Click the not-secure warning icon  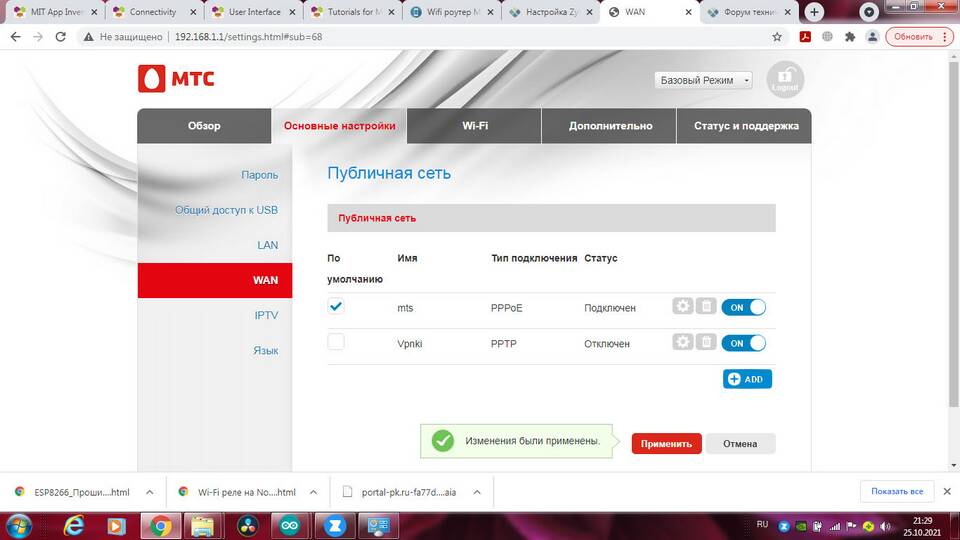tap(89, 37)
